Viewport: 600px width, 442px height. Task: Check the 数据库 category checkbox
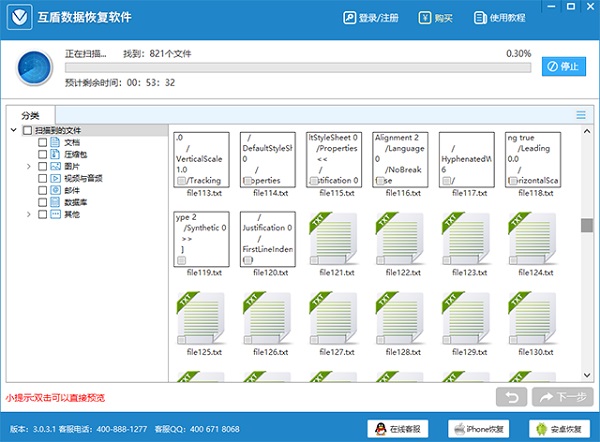pyautogui.click(x=42, y=202)
